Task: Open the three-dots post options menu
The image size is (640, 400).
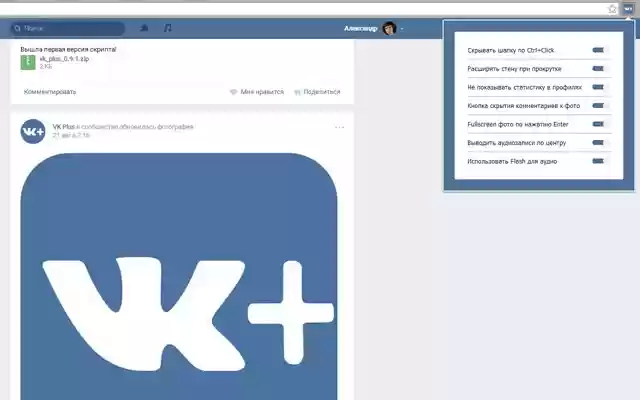Action: point(339,127)
